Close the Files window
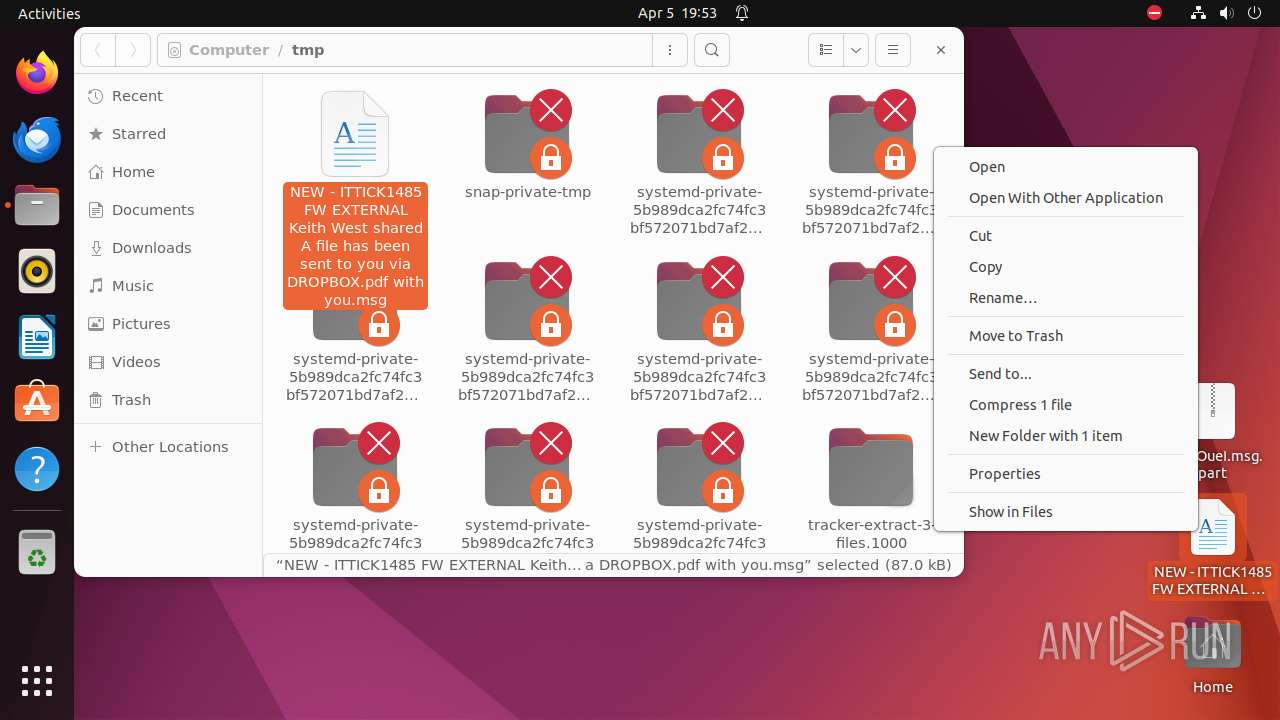 pos(941,50)
